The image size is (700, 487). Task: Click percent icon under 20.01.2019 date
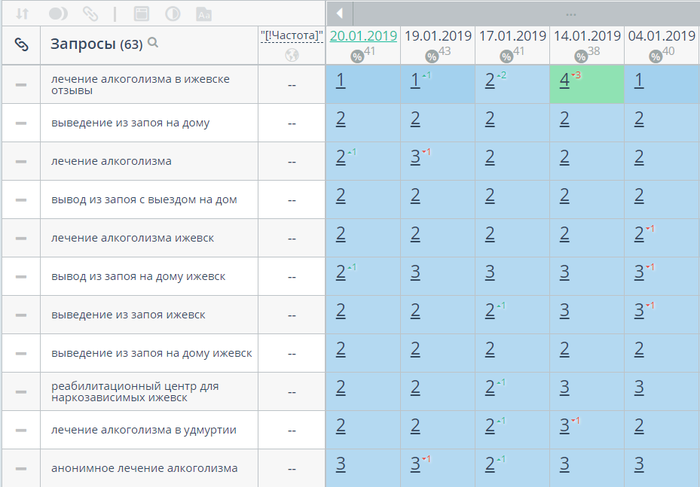(356, 56)
